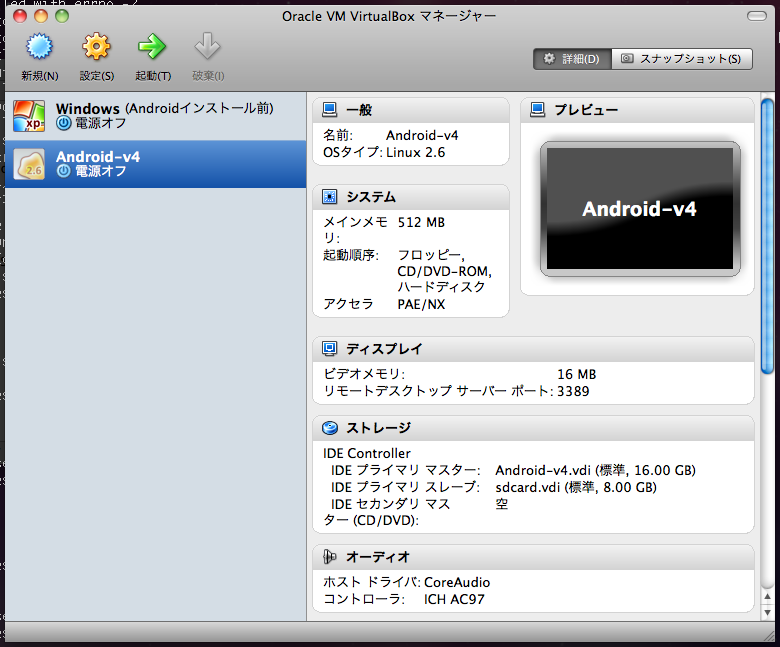Click the scrollbar up arrow
The image size is (780, 647).
[x=767, y=597]
